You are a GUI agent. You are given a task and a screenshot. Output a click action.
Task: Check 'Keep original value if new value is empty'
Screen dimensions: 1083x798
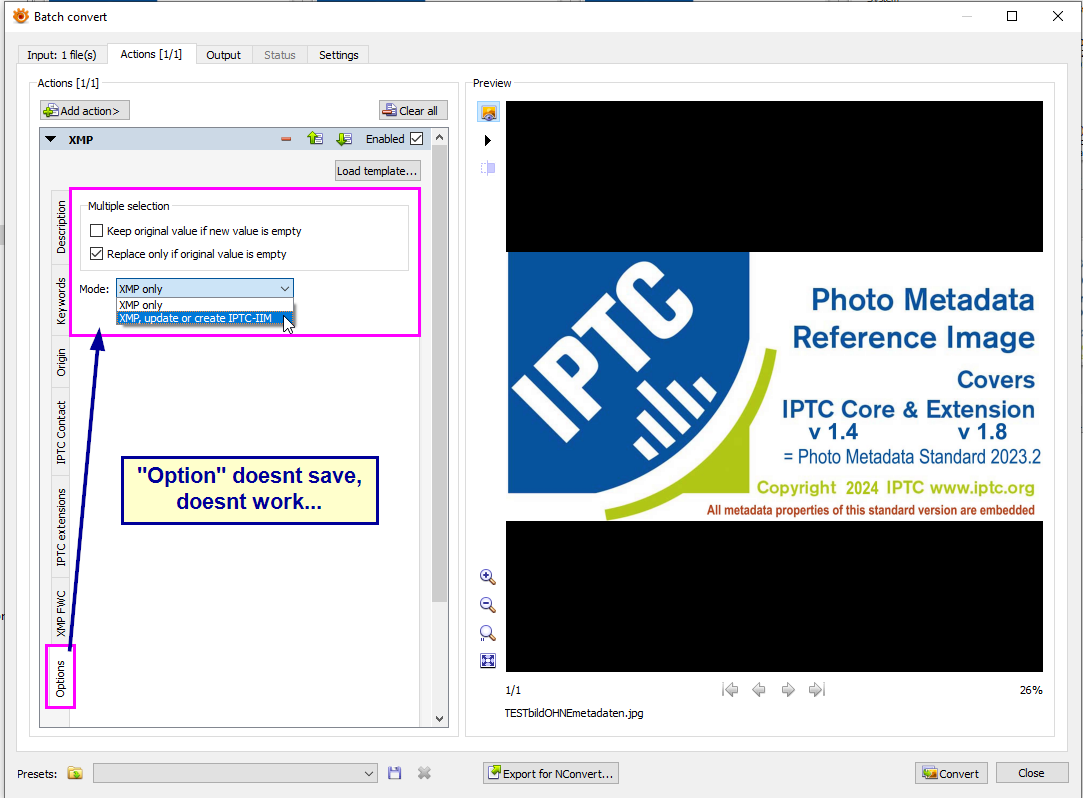point(97,231)
